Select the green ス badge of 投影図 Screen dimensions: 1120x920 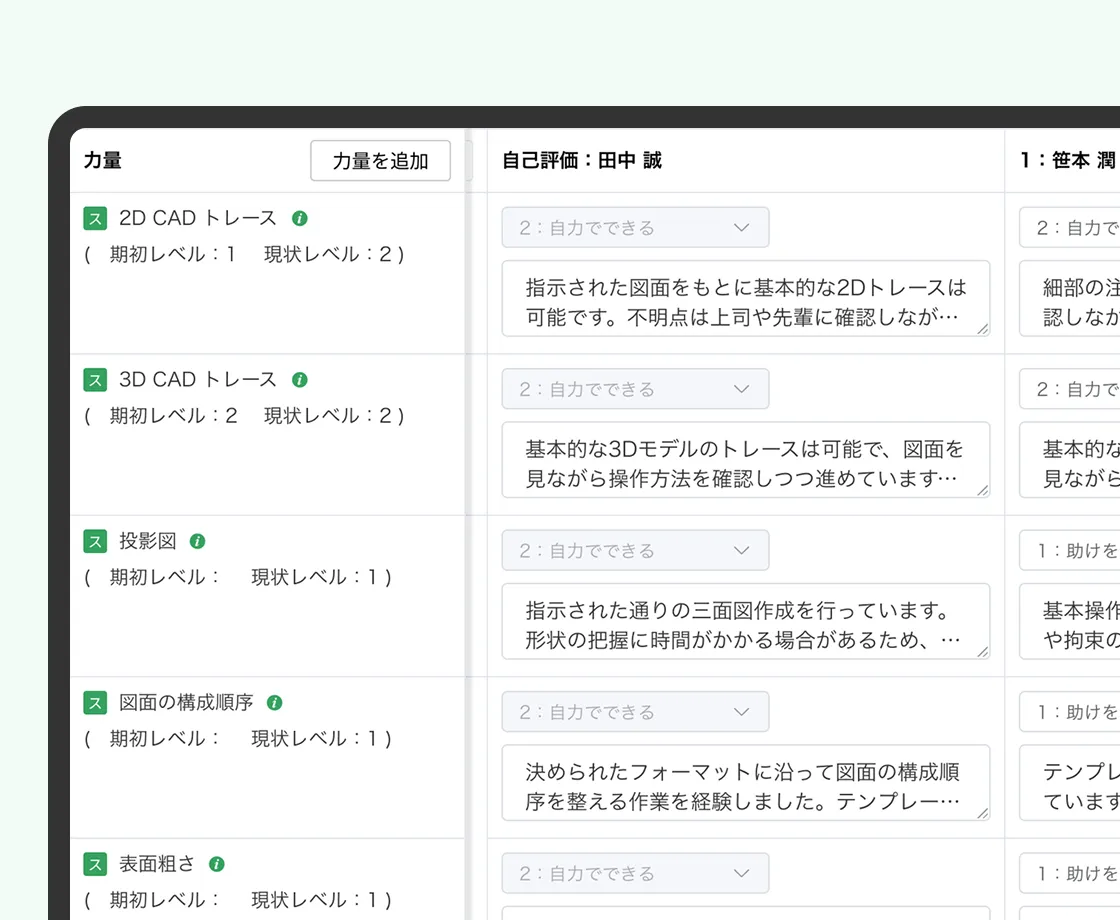click(x=95, y=541)
